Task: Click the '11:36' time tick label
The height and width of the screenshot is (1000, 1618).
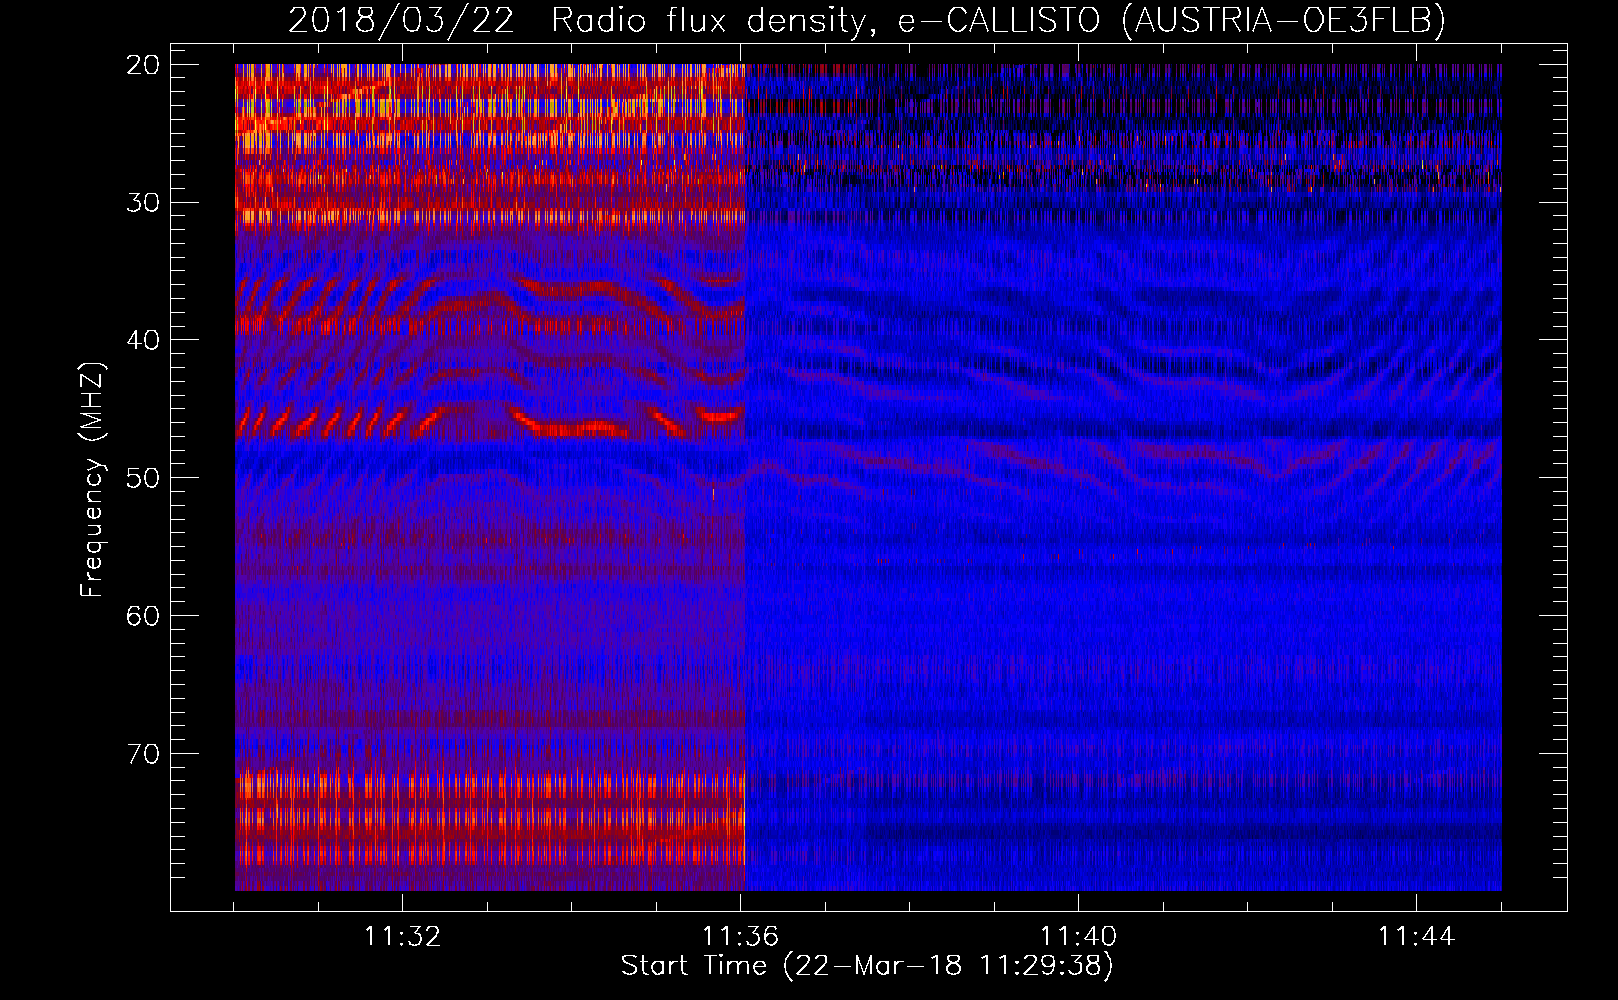Action: pos(740,937)
